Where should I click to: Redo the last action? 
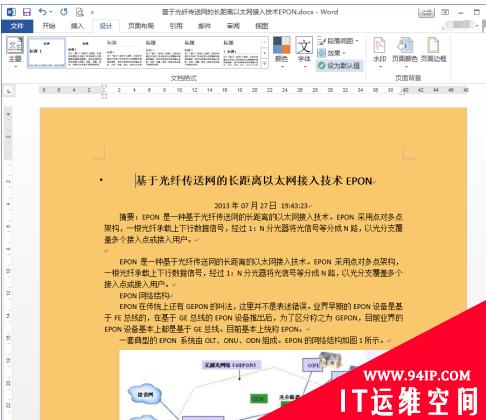[64, 12]
